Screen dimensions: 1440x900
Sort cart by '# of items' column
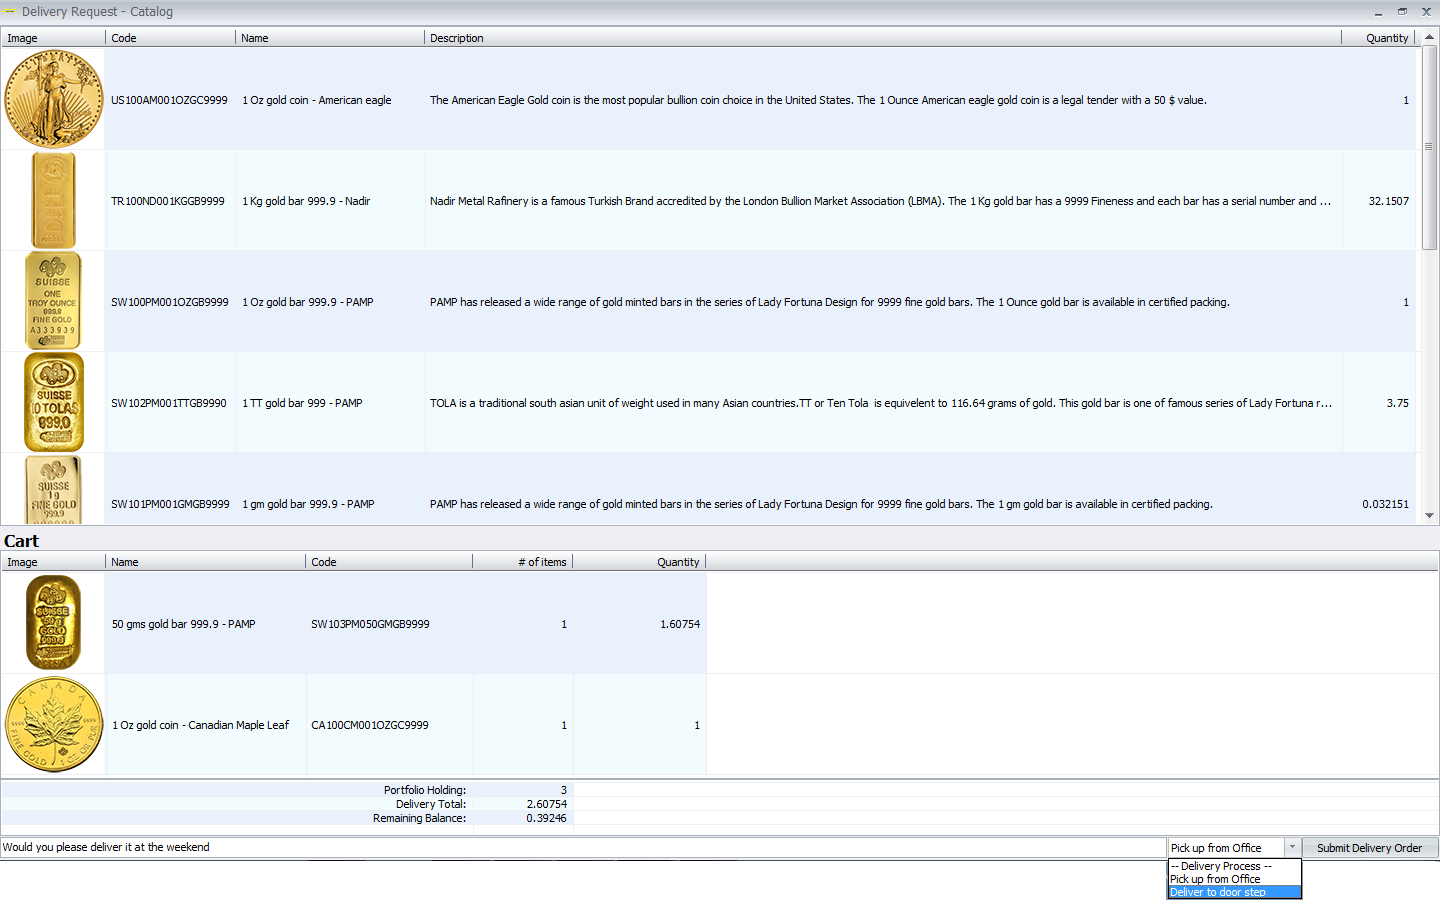(x=522, y=562)
